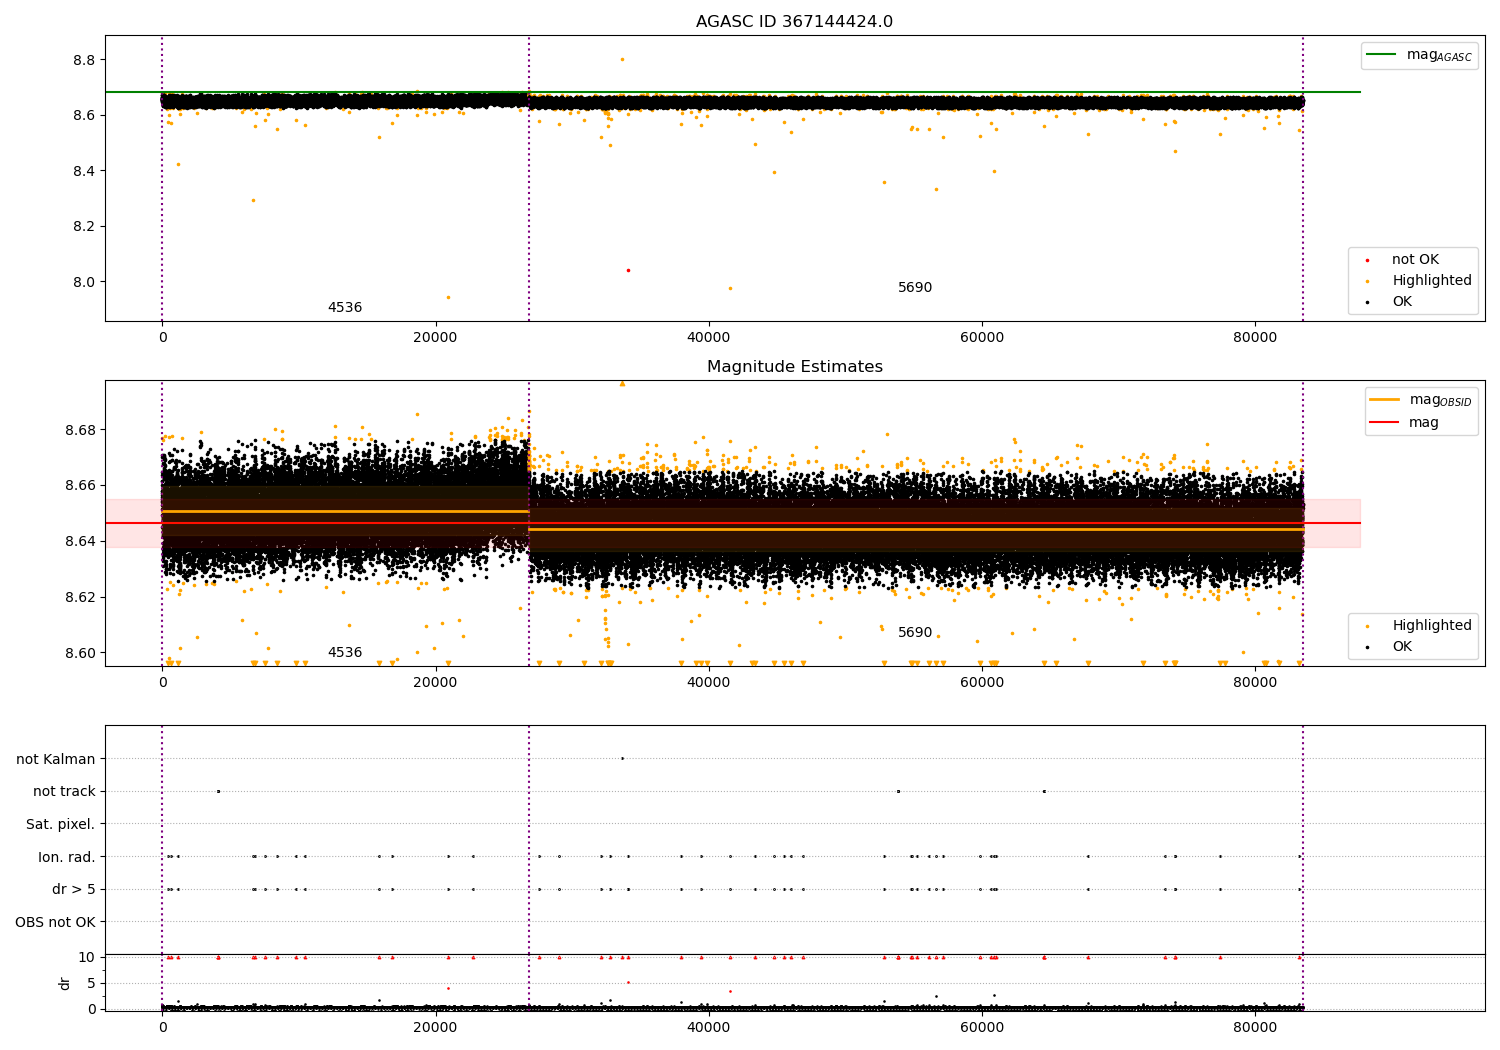Click the '8.0' y-axis tick label

pyautogui.click(x=84, y=282)
